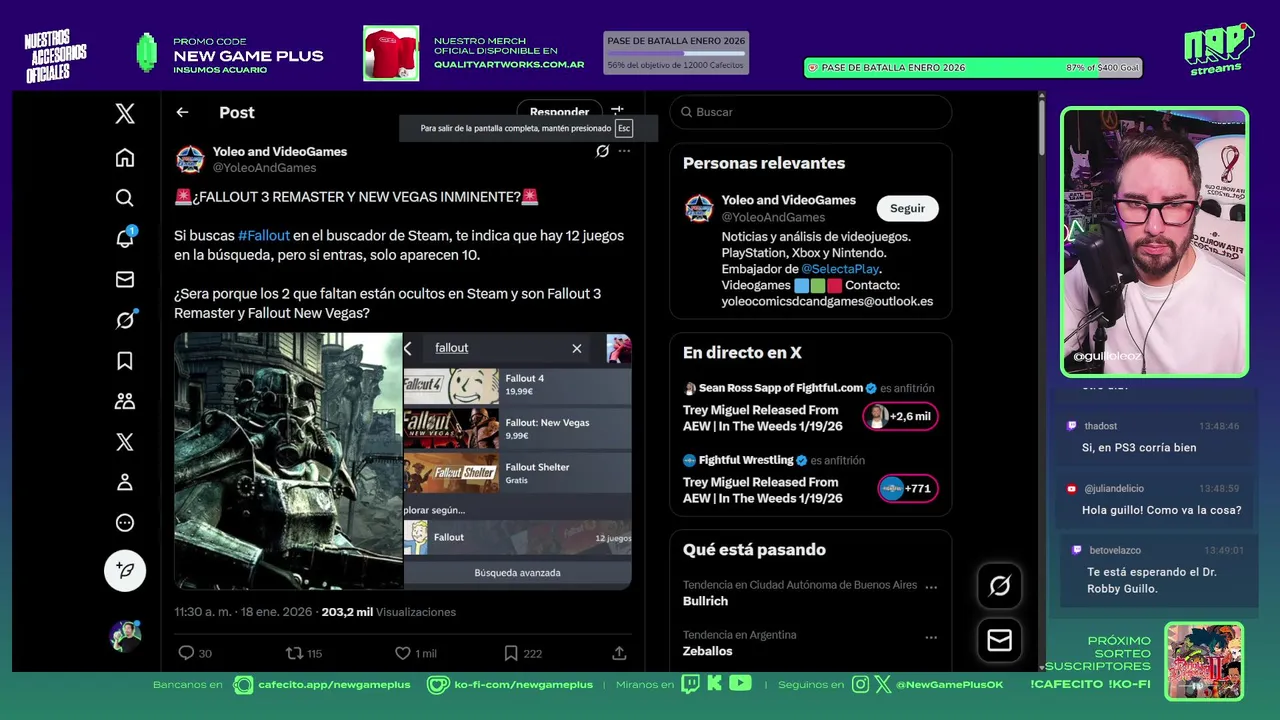Open Zeballos trend more options

tap(931, 637)
